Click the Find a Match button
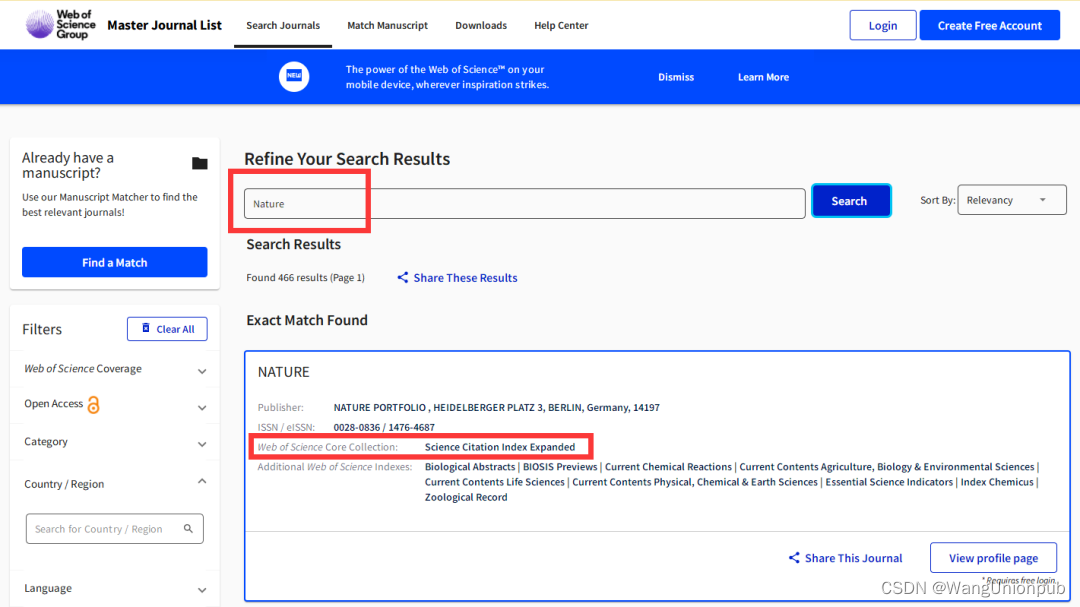 (114, 263)
